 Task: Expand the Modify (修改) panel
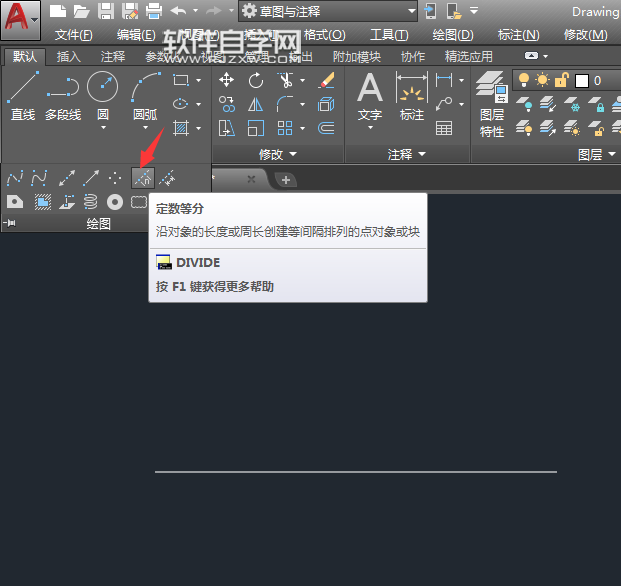tap(278, 154)
